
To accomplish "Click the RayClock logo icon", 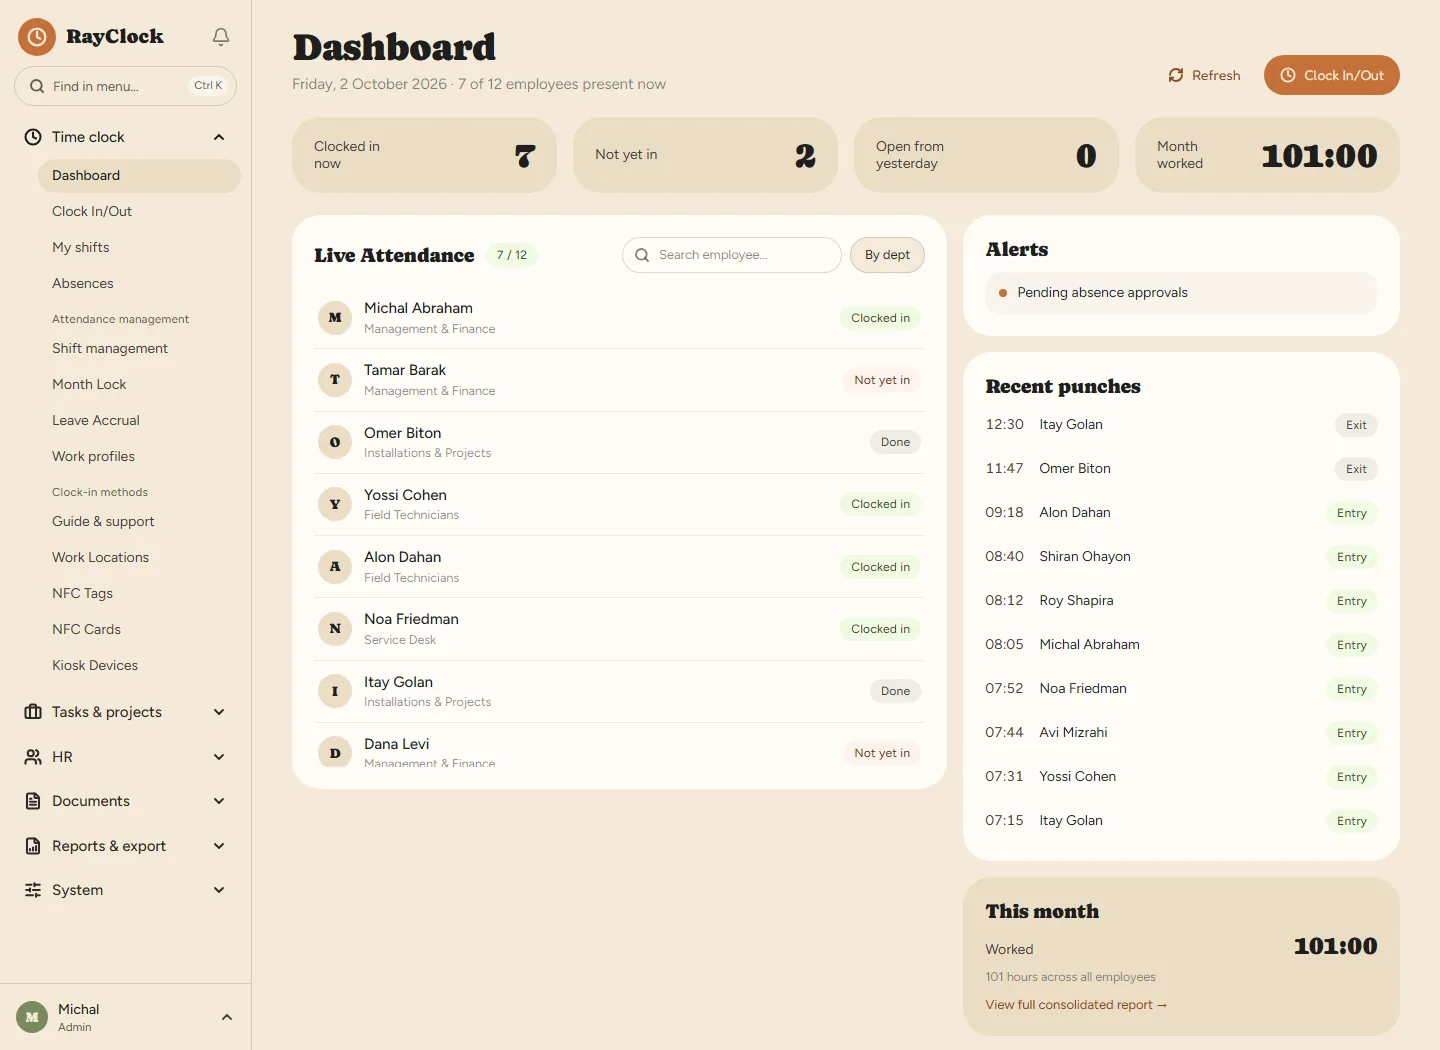I will 37,37.
